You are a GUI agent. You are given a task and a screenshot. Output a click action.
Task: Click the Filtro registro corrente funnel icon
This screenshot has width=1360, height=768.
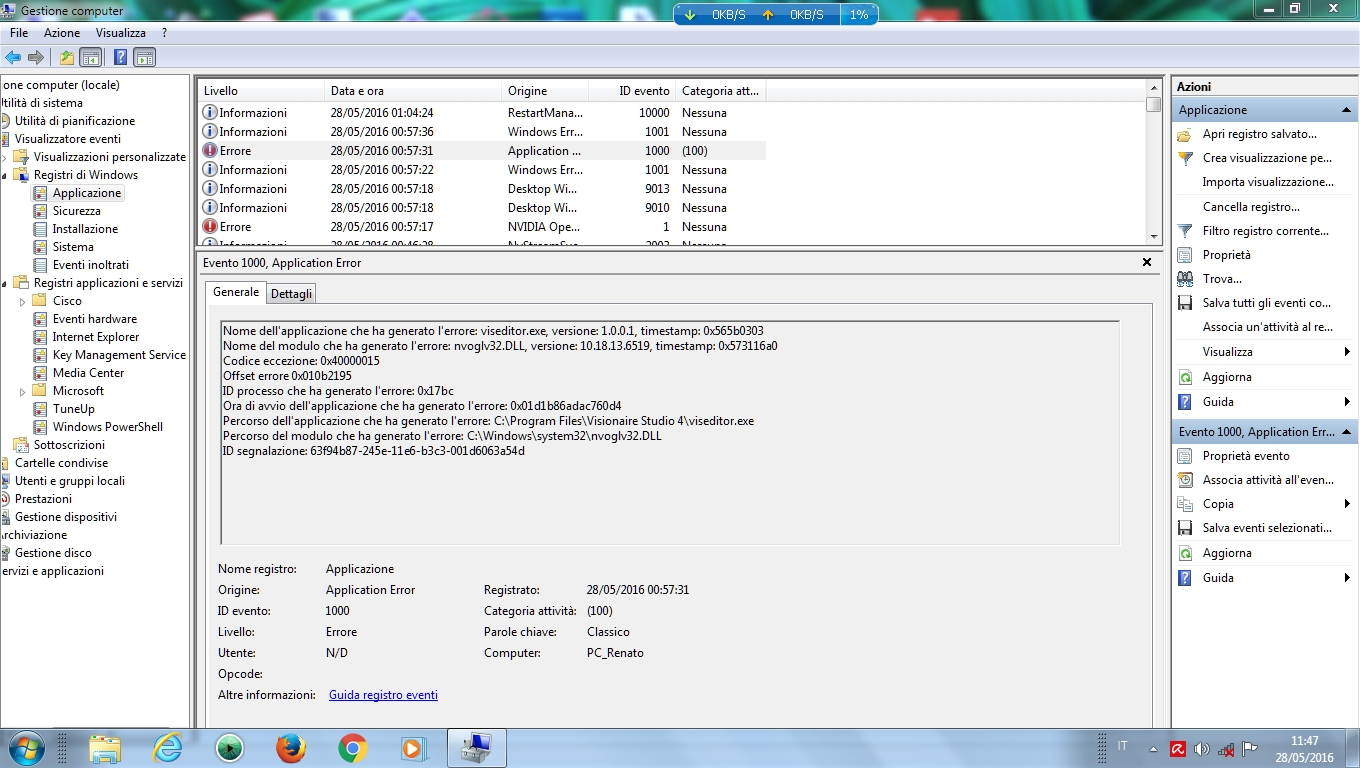click(x=1185, y=231)
